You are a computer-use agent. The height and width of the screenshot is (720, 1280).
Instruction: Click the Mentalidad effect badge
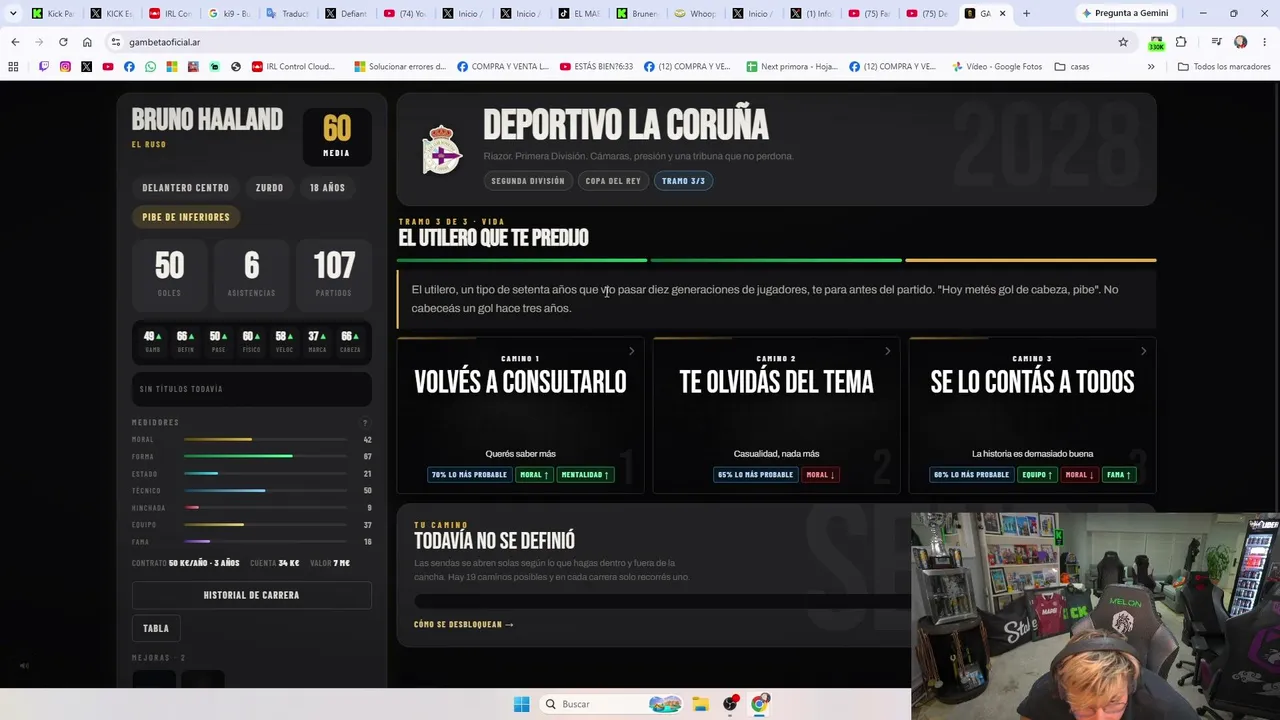tap(585, 475)
